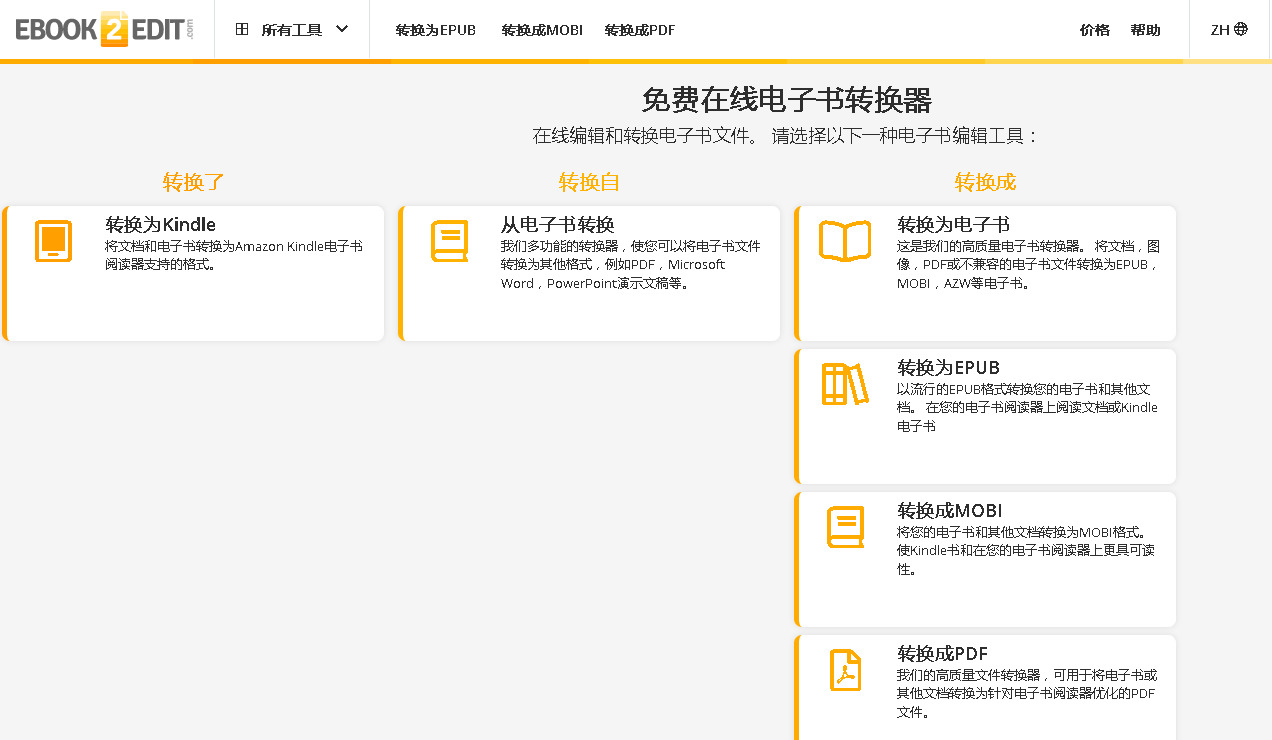Open the 帮助 help link
This screenshot has height=740, width=1272.
1146,30
